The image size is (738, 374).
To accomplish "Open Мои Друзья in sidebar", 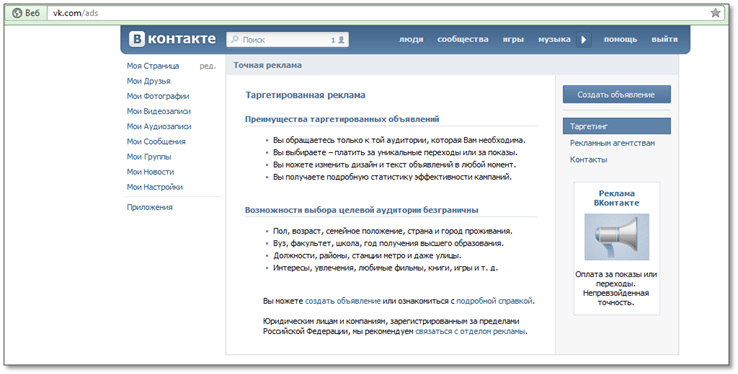I will 149,81.
